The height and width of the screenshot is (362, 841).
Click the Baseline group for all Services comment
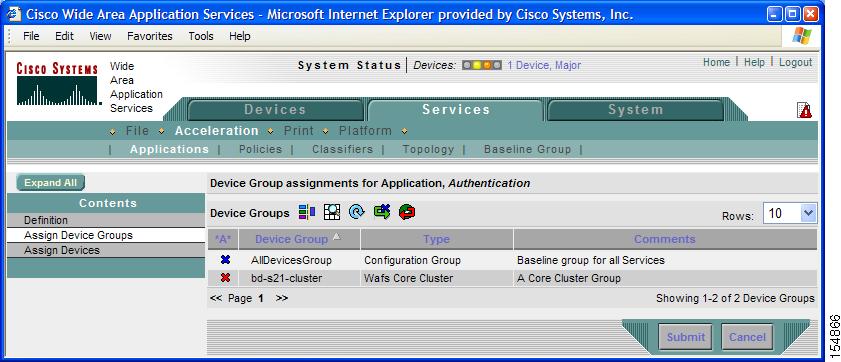591,260
